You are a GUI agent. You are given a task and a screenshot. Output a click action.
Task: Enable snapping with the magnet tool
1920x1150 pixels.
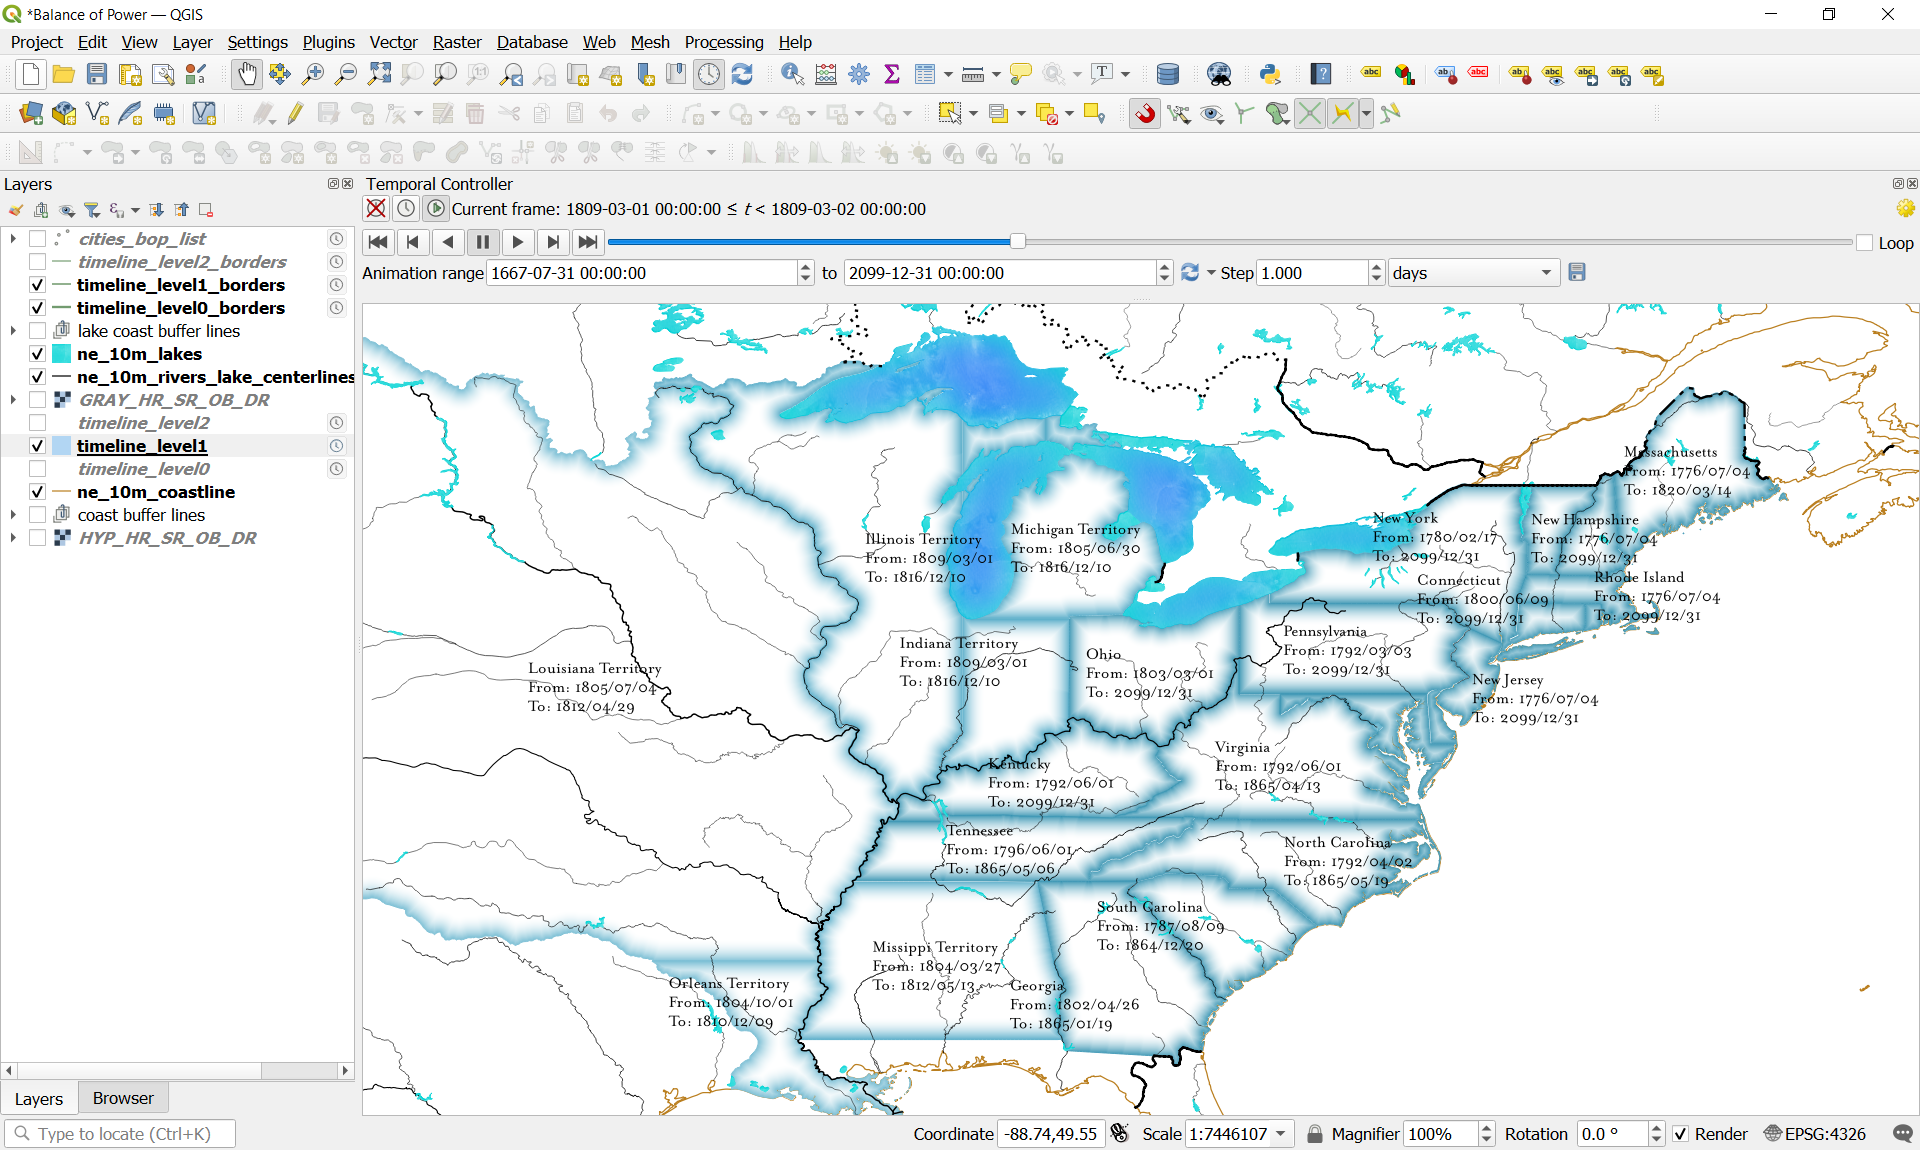1144,113
